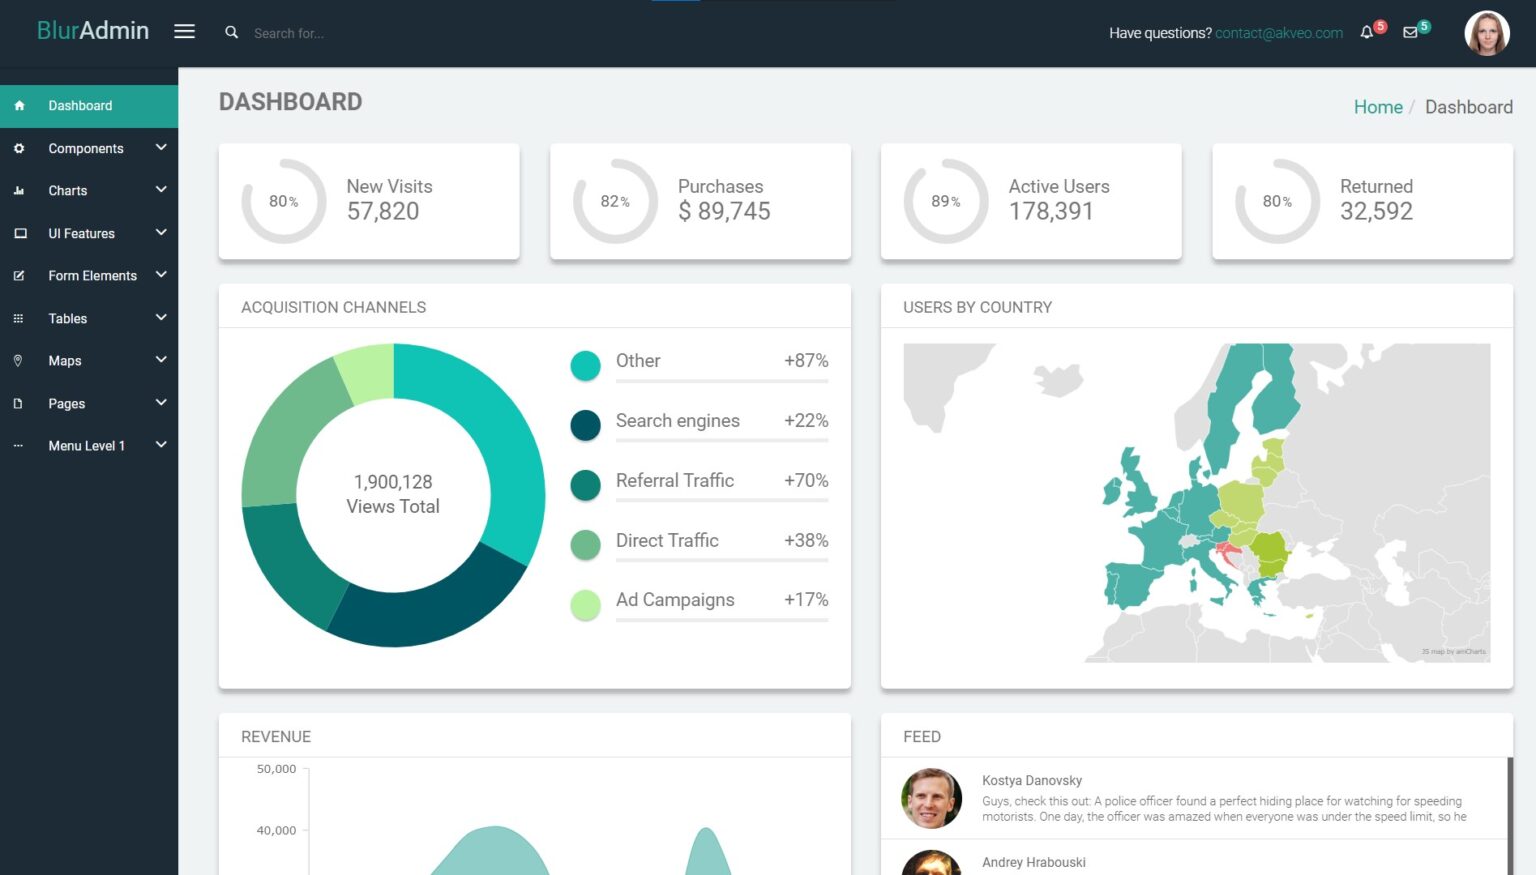This screenshot has height=875, width=1536.
Task: Check messages via the envelope icon
Action: coord(1411,32)
